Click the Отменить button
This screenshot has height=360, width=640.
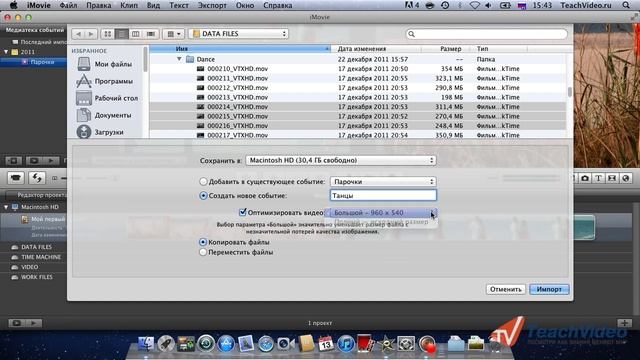pyautogui.click(x=505, y=289)
